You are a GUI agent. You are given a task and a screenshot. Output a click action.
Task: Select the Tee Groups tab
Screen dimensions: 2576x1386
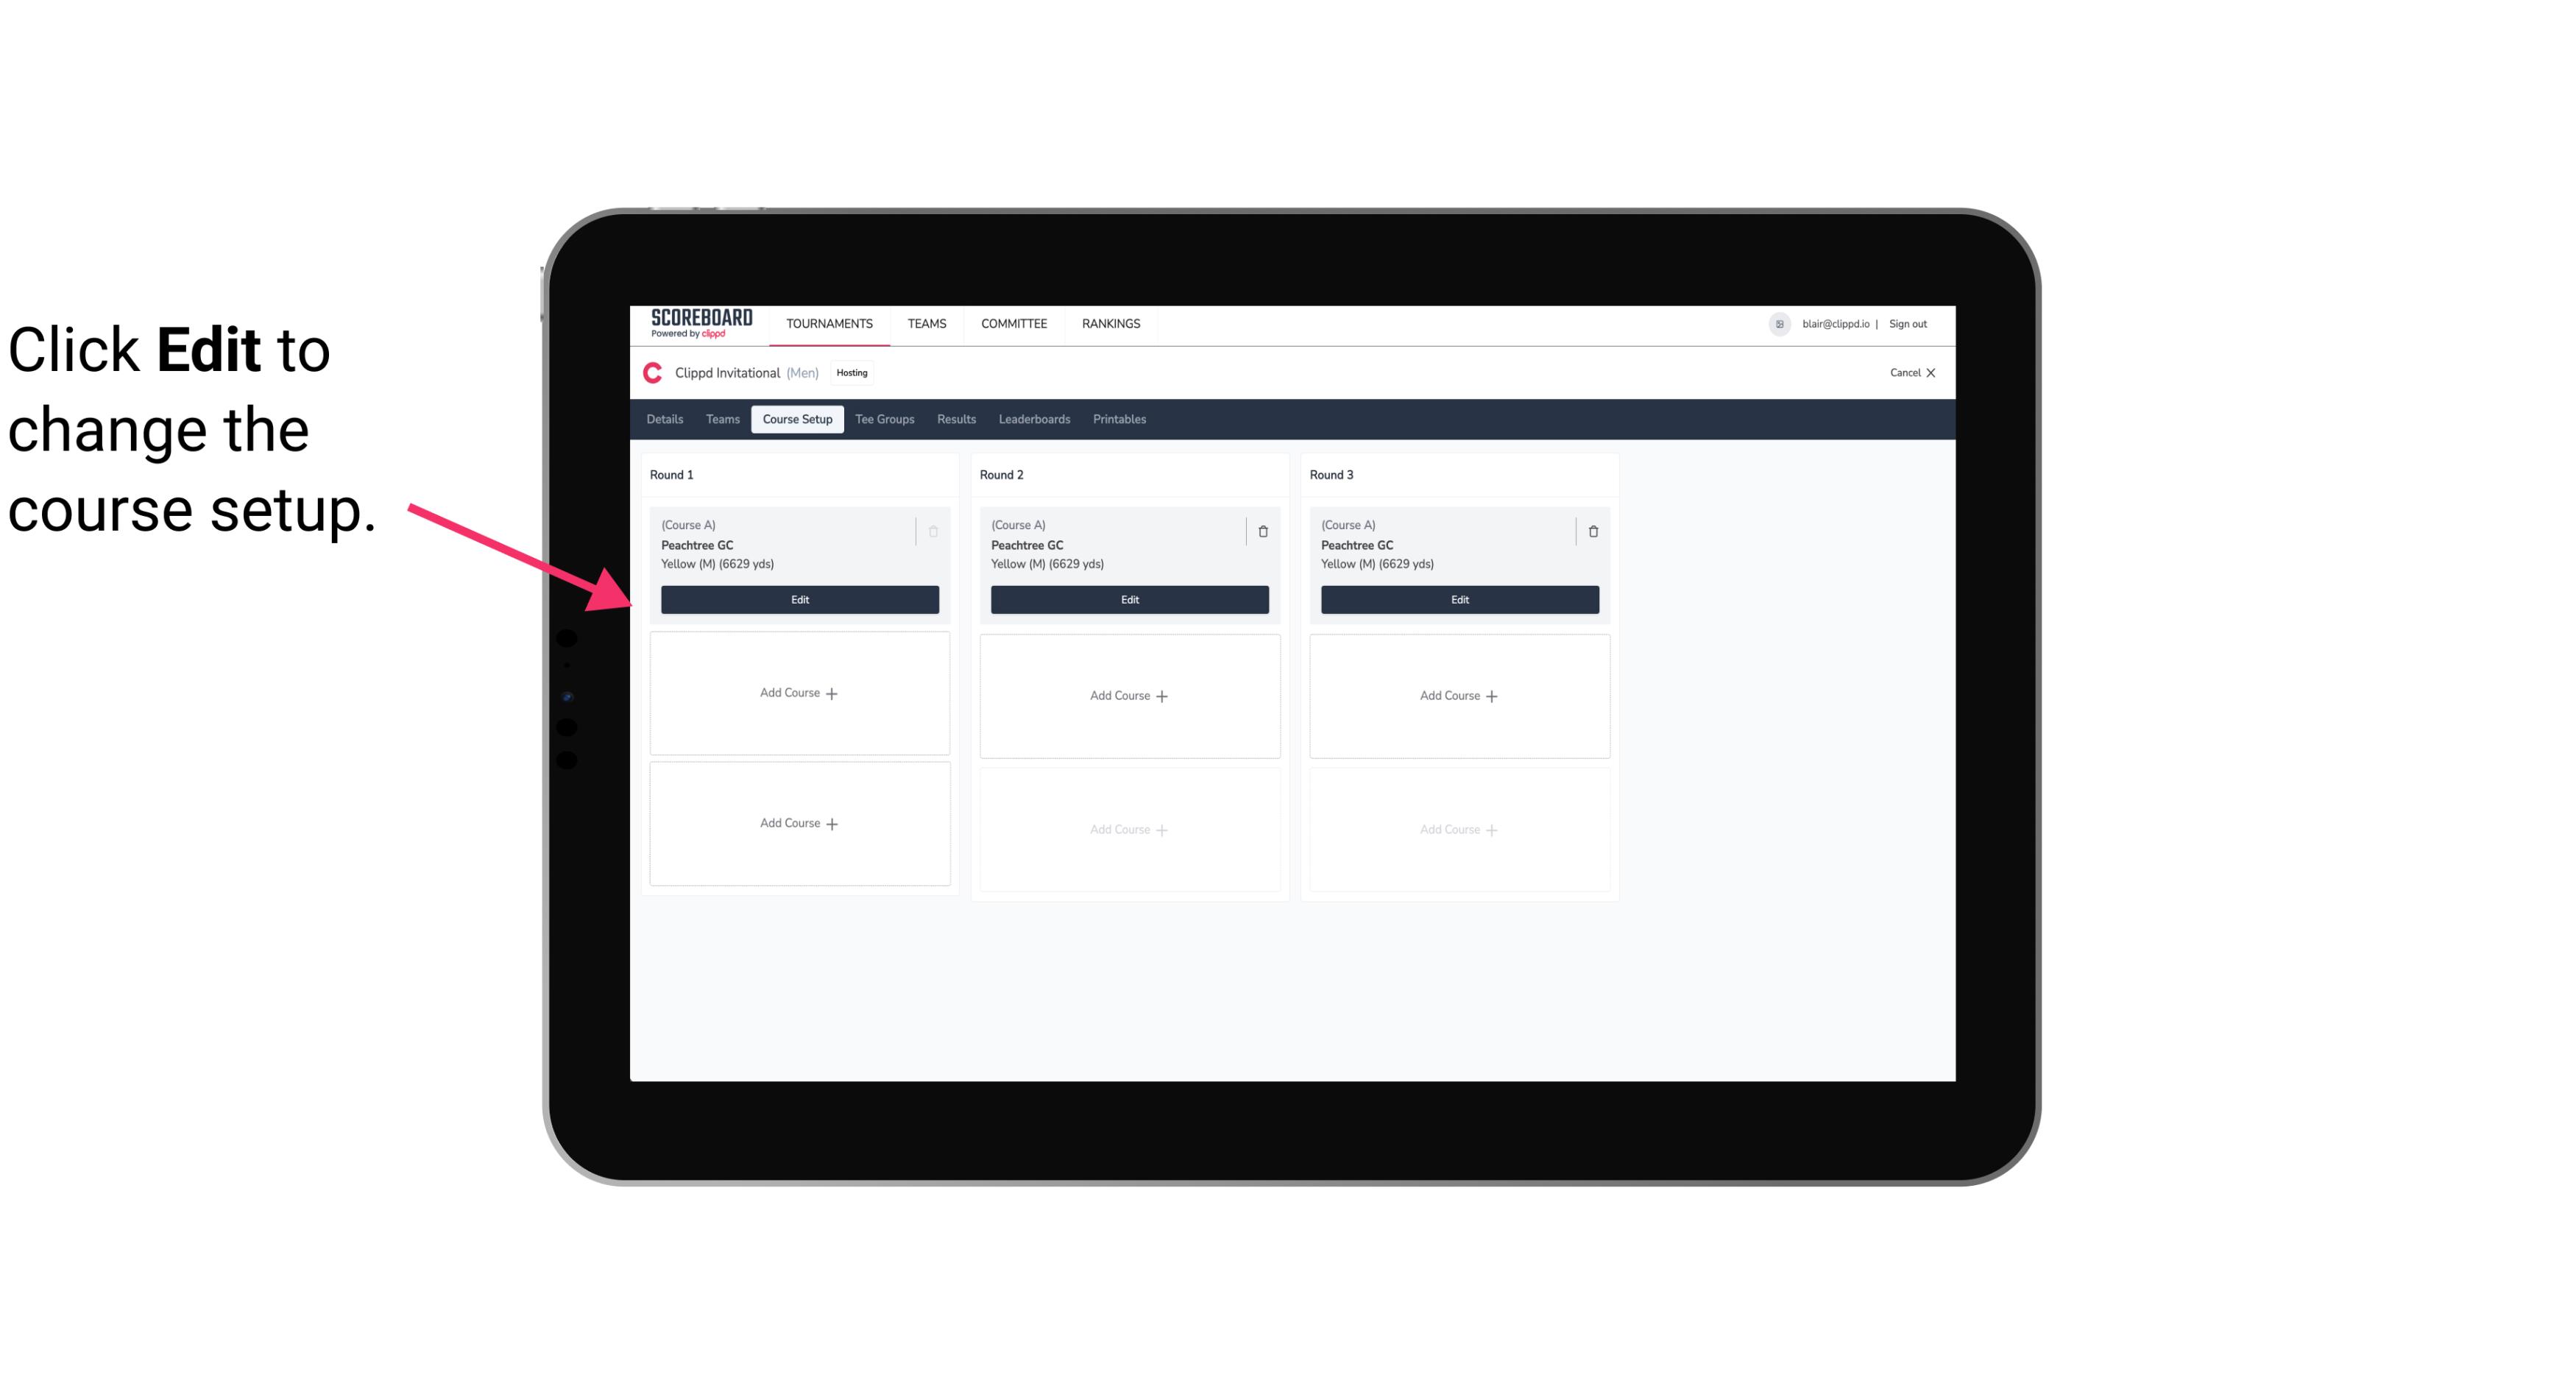tap(884, 418)
